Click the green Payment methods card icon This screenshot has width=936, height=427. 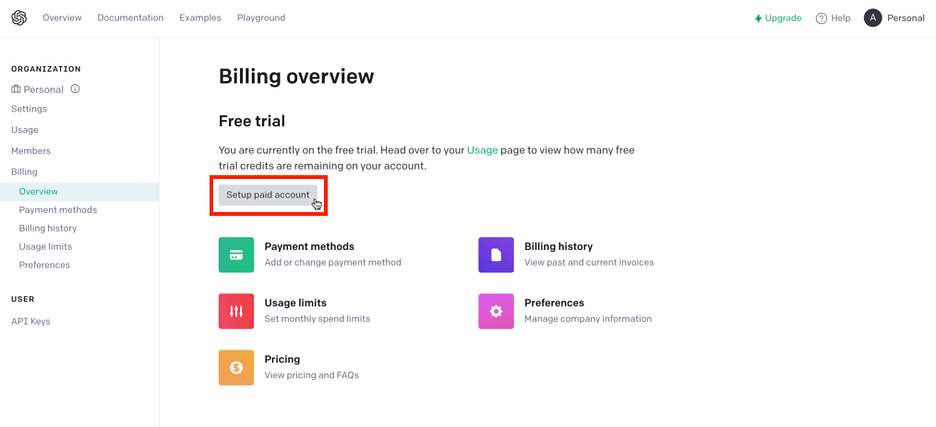point(236,255)
